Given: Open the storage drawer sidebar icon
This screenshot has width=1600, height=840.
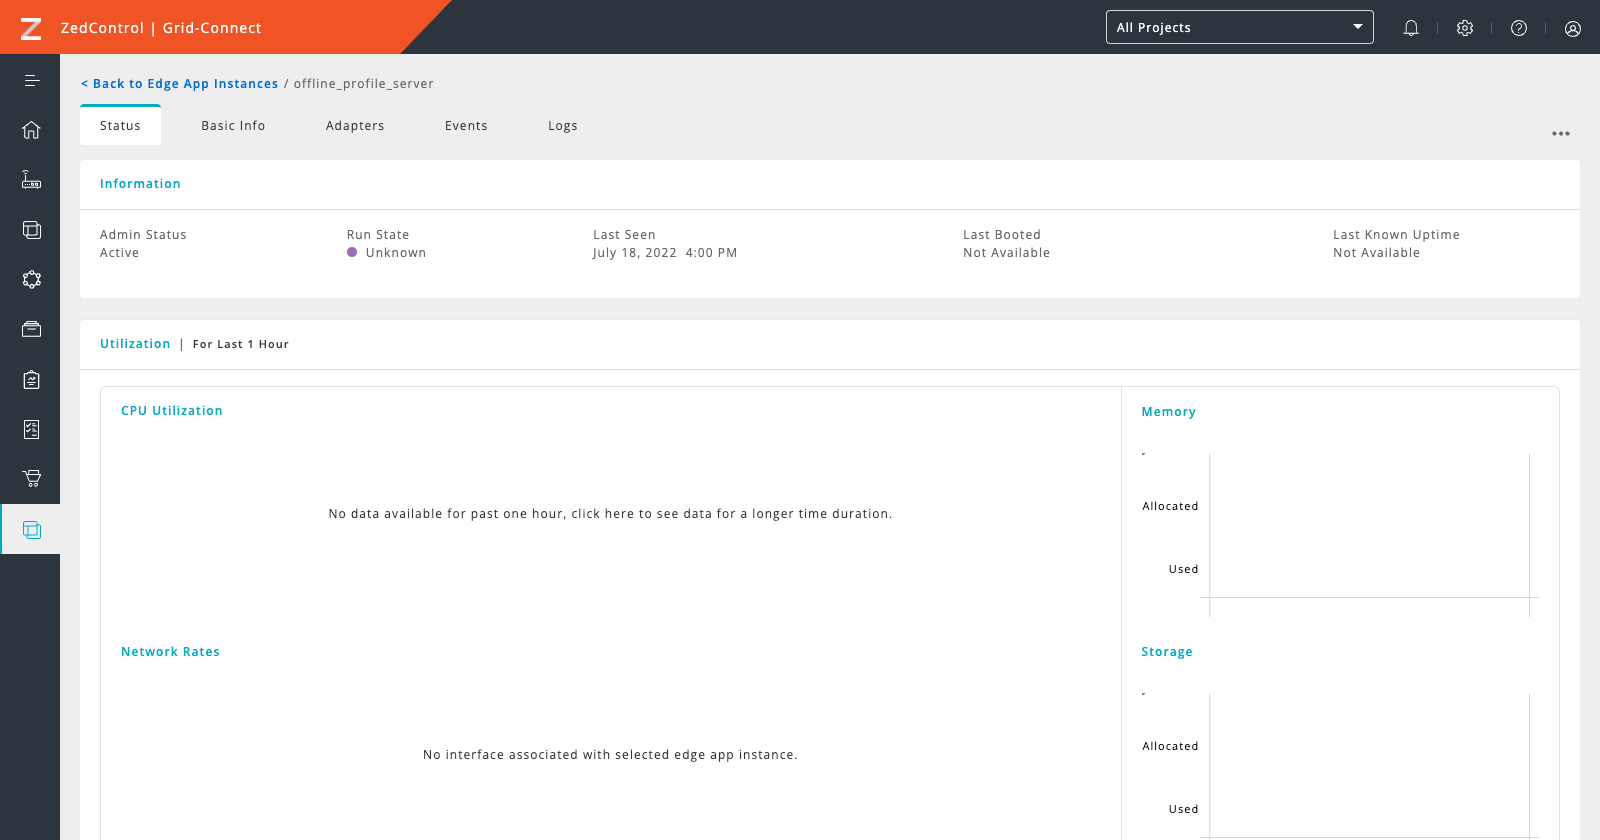Looking at the screenshot, I should coord(32,330).
